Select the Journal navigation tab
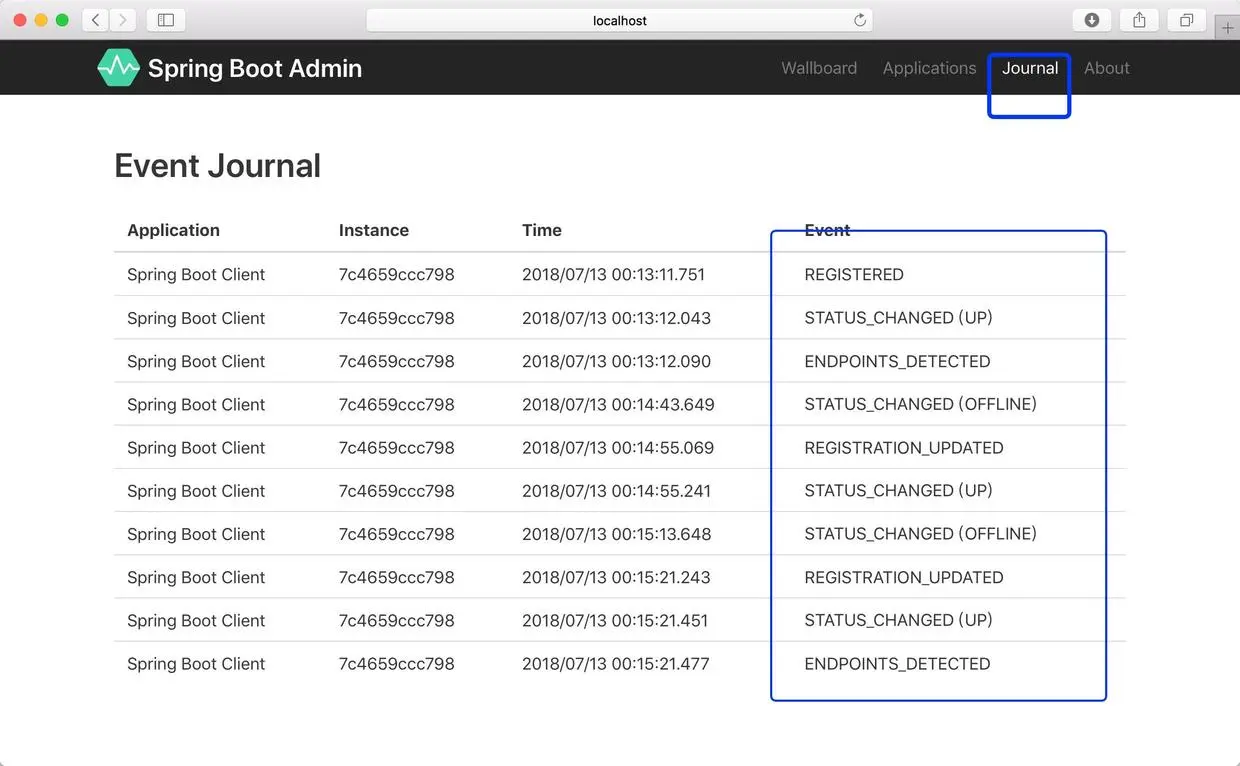The height and width of the screenshot is (766, 1240). (x=1030, y=68)
